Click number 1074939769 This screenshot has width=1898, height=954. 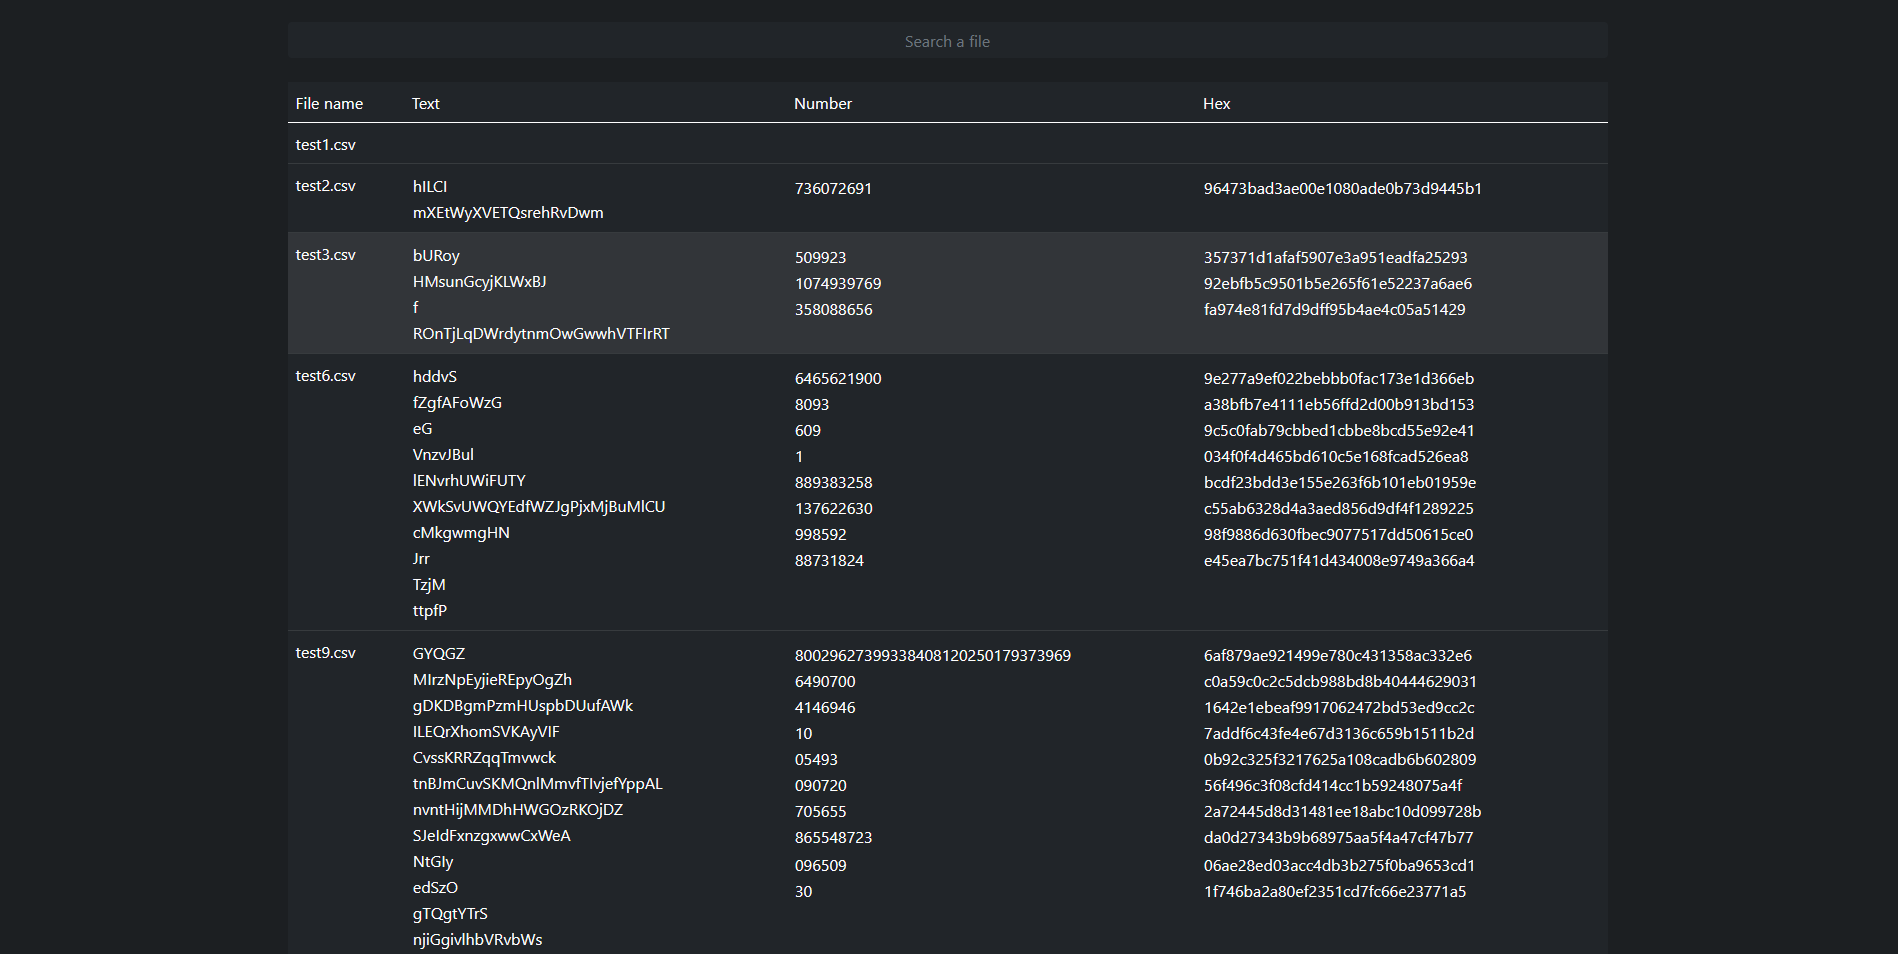tap(838, 284)
